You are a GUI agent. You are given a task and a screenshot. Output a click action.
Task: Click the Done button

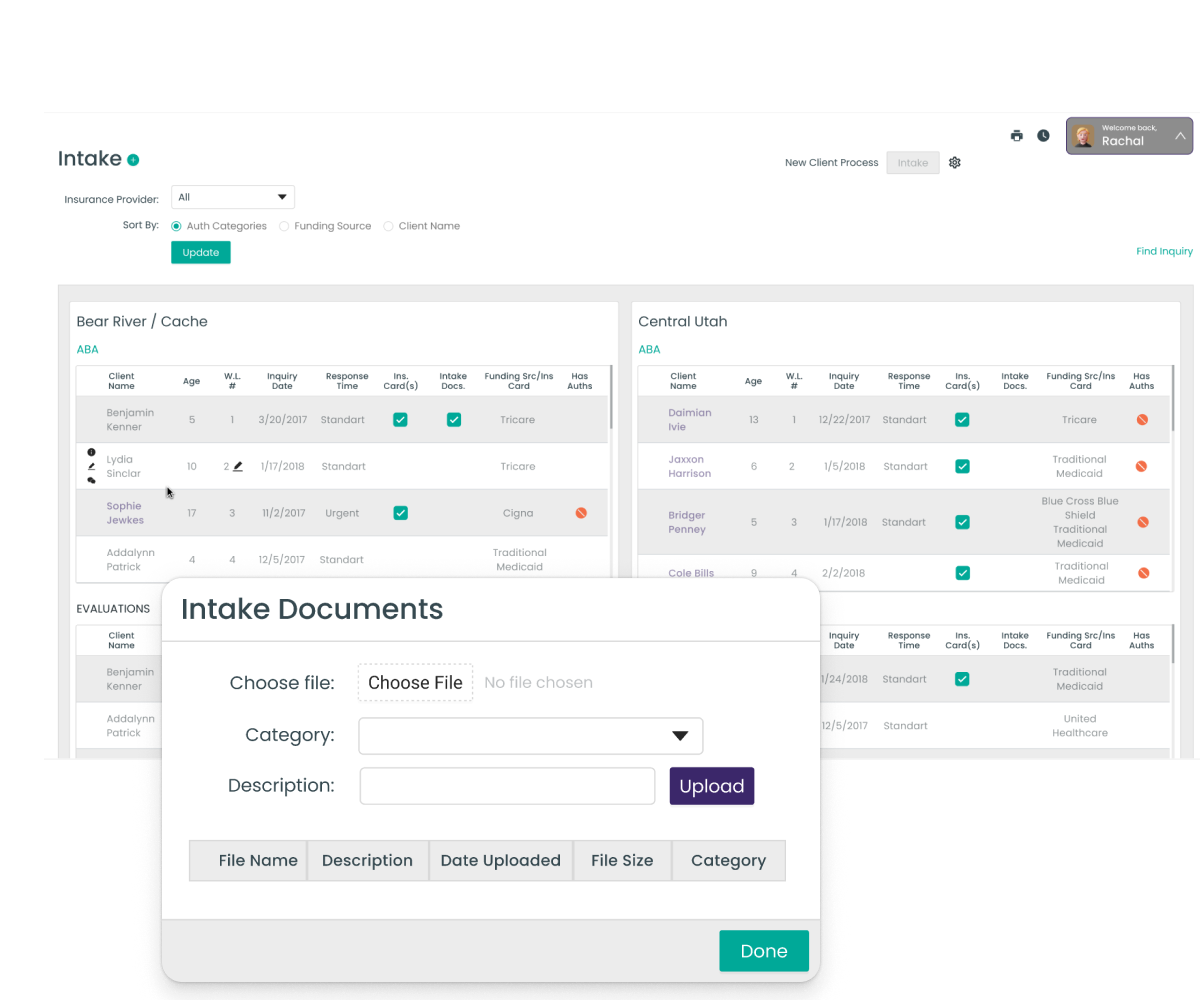pyautogui.click(x=764, y=951)
